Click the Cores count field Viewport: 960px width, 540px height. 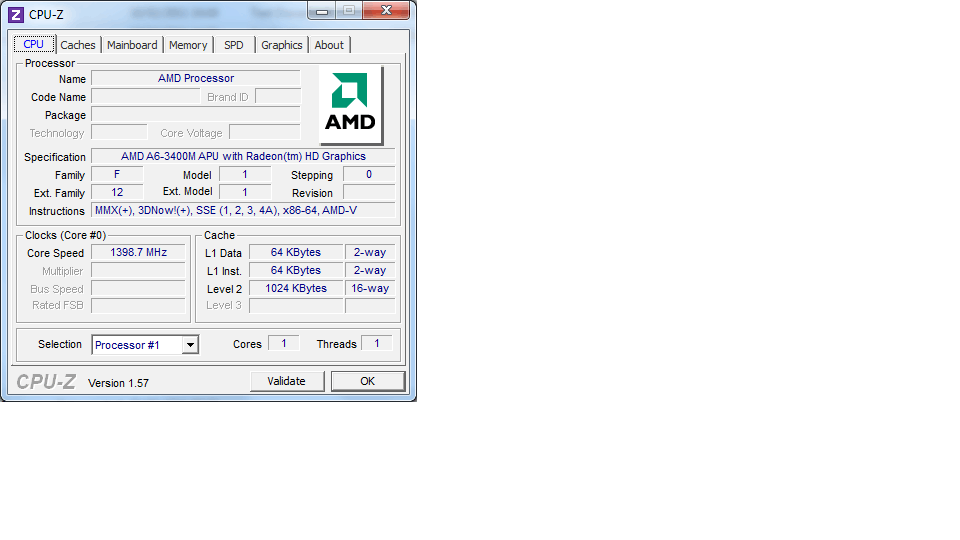point(283,343)
